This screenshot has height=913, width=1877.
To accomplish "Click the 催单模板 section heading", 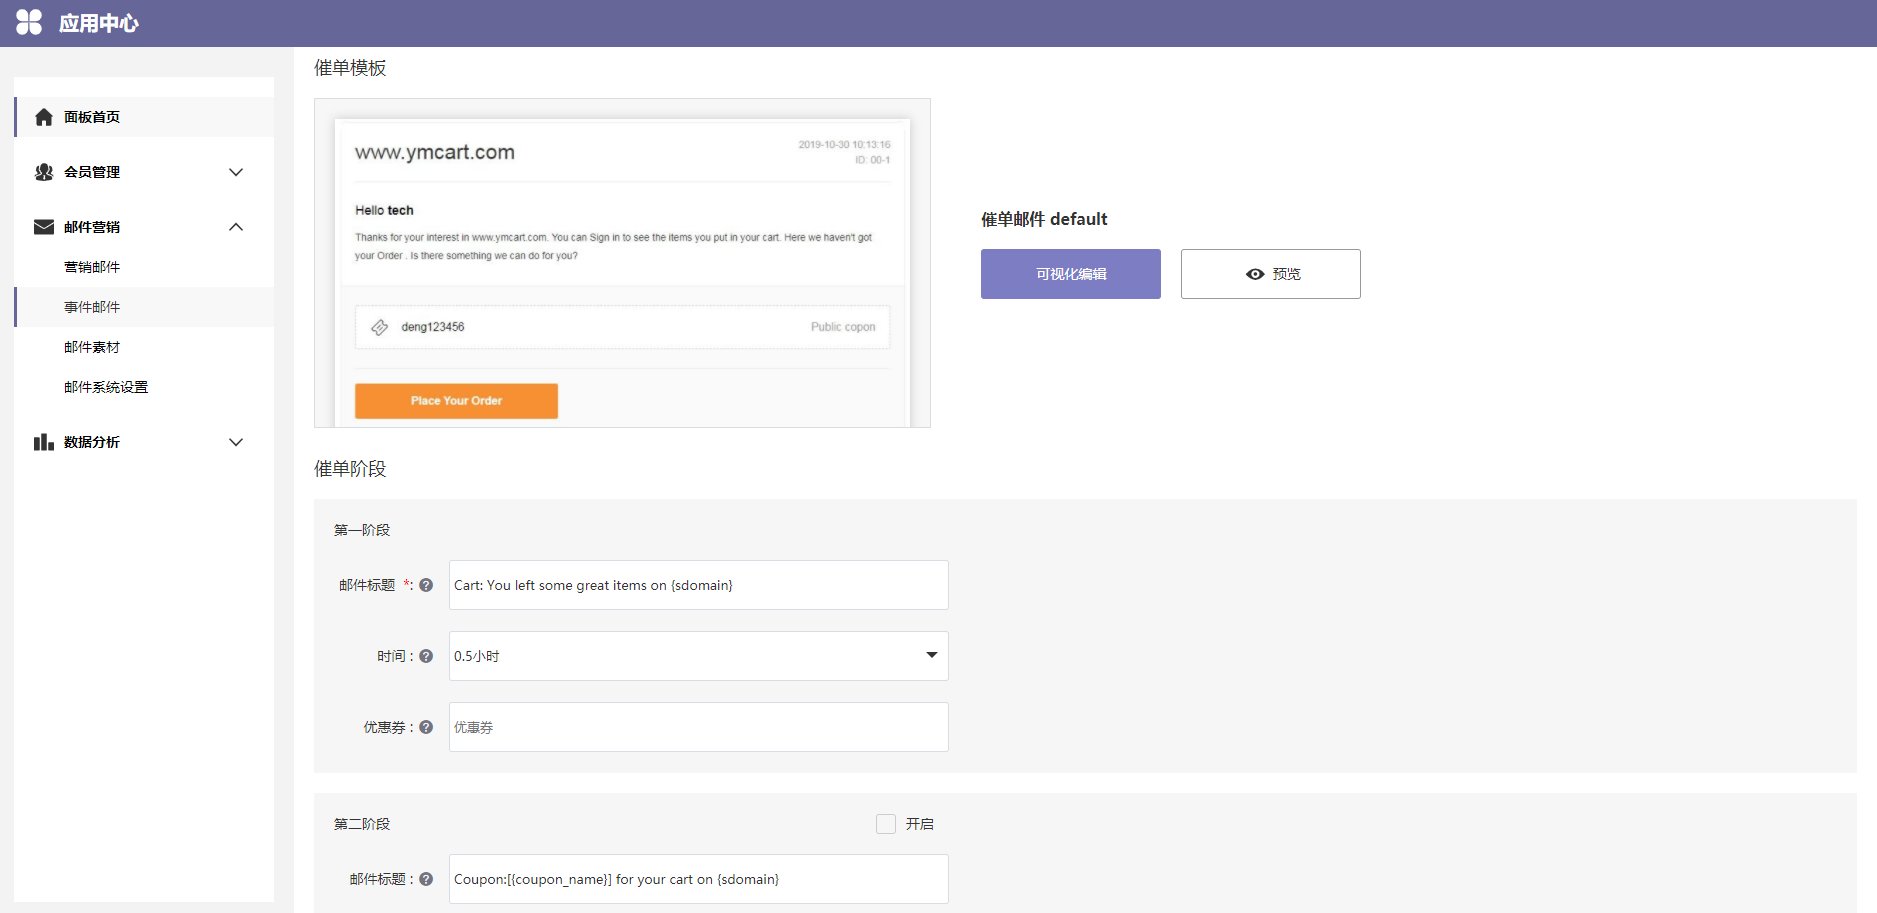I will coord(350,68).
